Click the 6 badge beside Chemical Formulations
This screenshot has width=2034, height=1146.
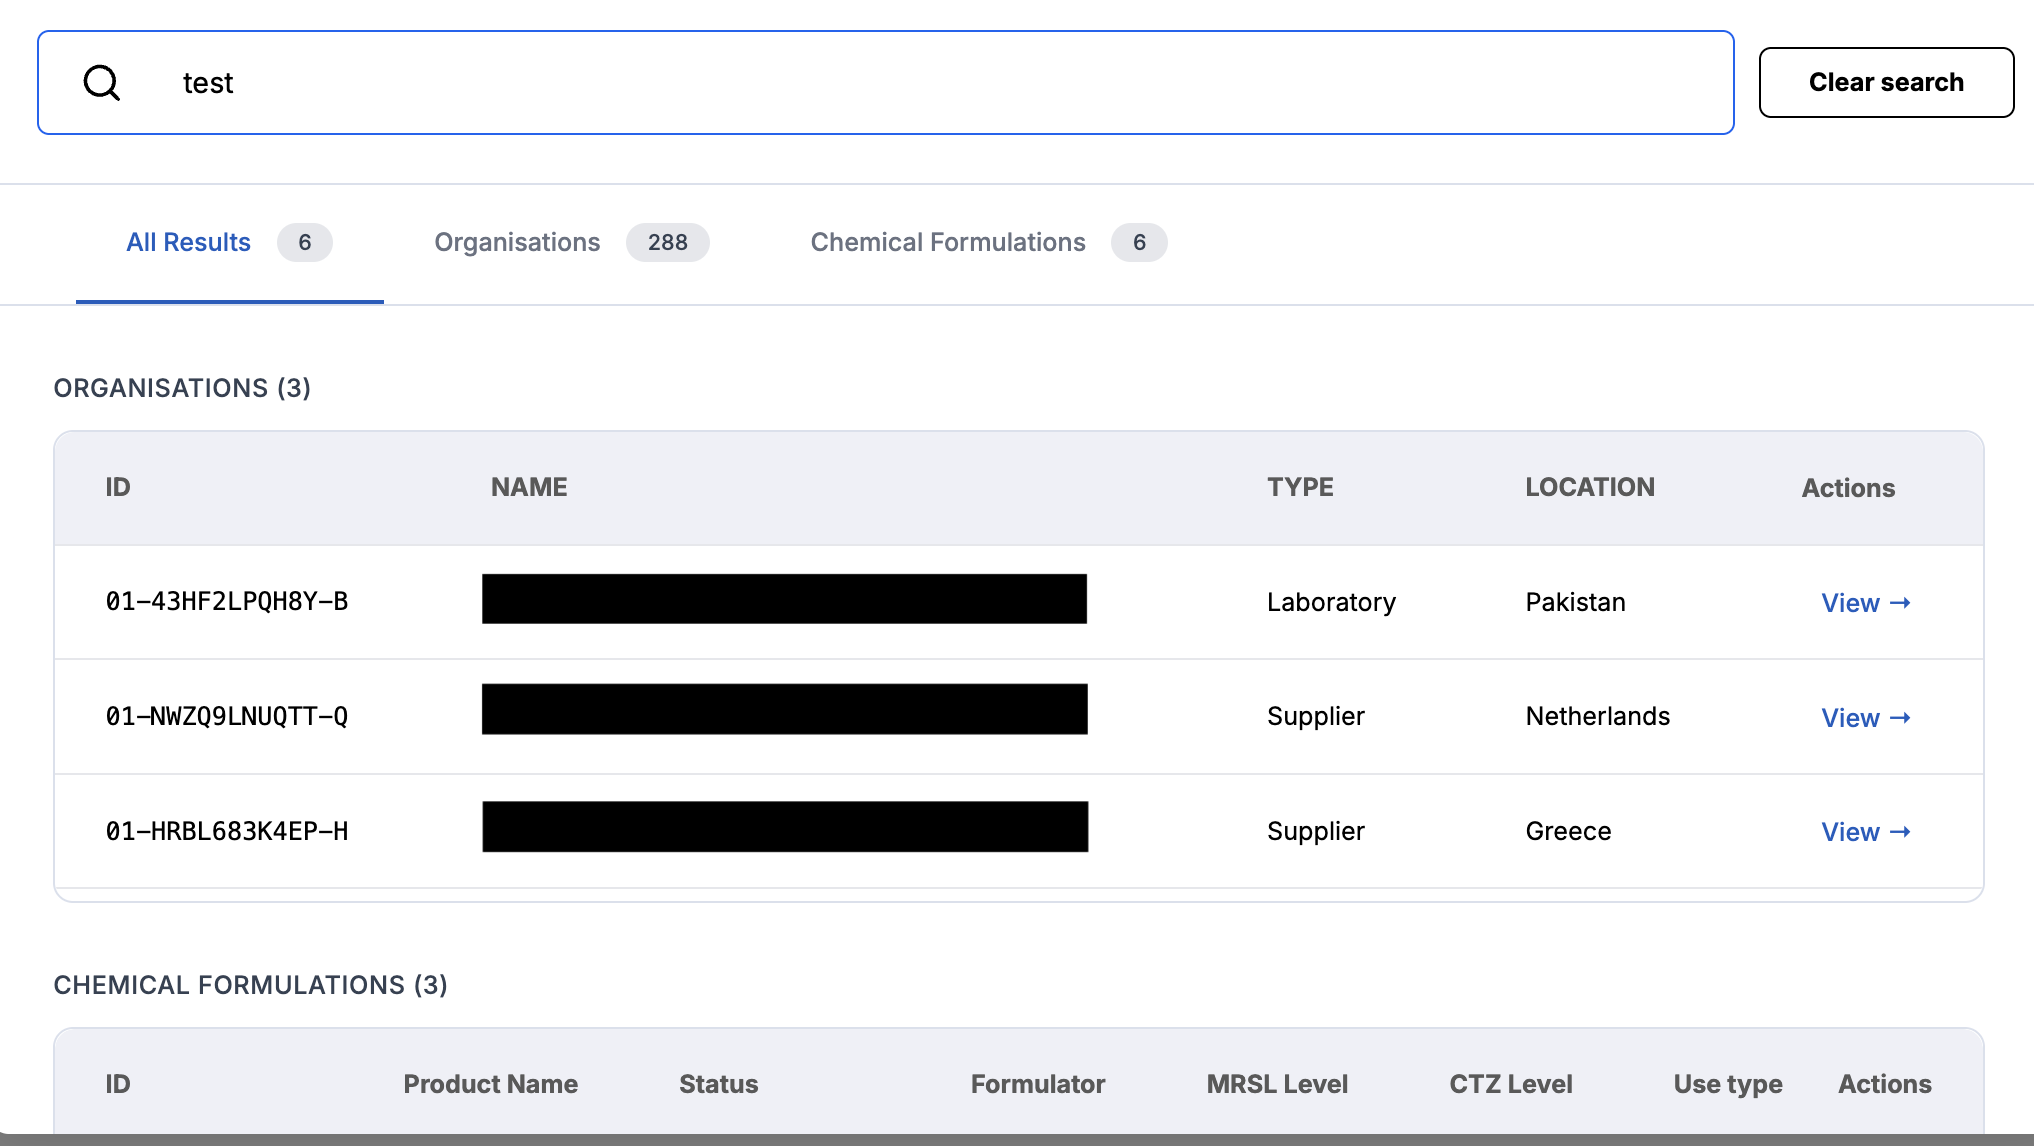1139,242
